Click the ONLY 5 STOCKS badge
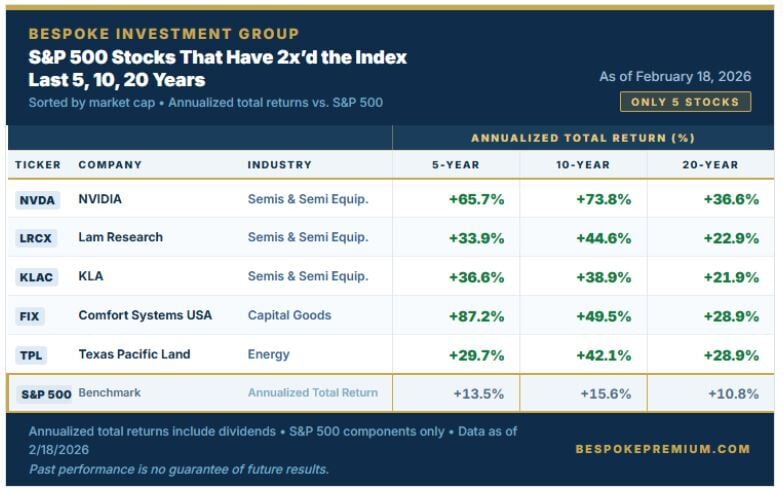The image size is (783, 496). tap(685, 102)
